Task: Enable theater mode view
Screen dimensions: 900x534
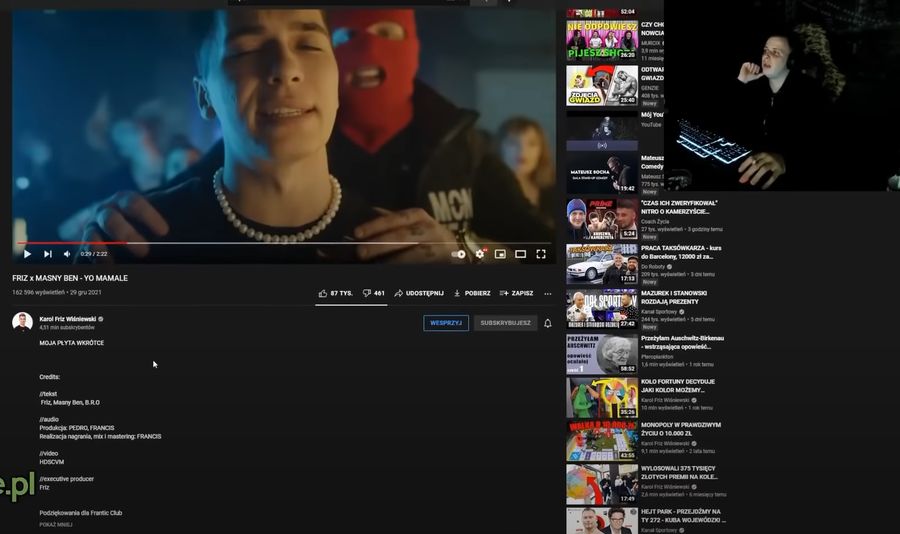Action: (521, 254)
